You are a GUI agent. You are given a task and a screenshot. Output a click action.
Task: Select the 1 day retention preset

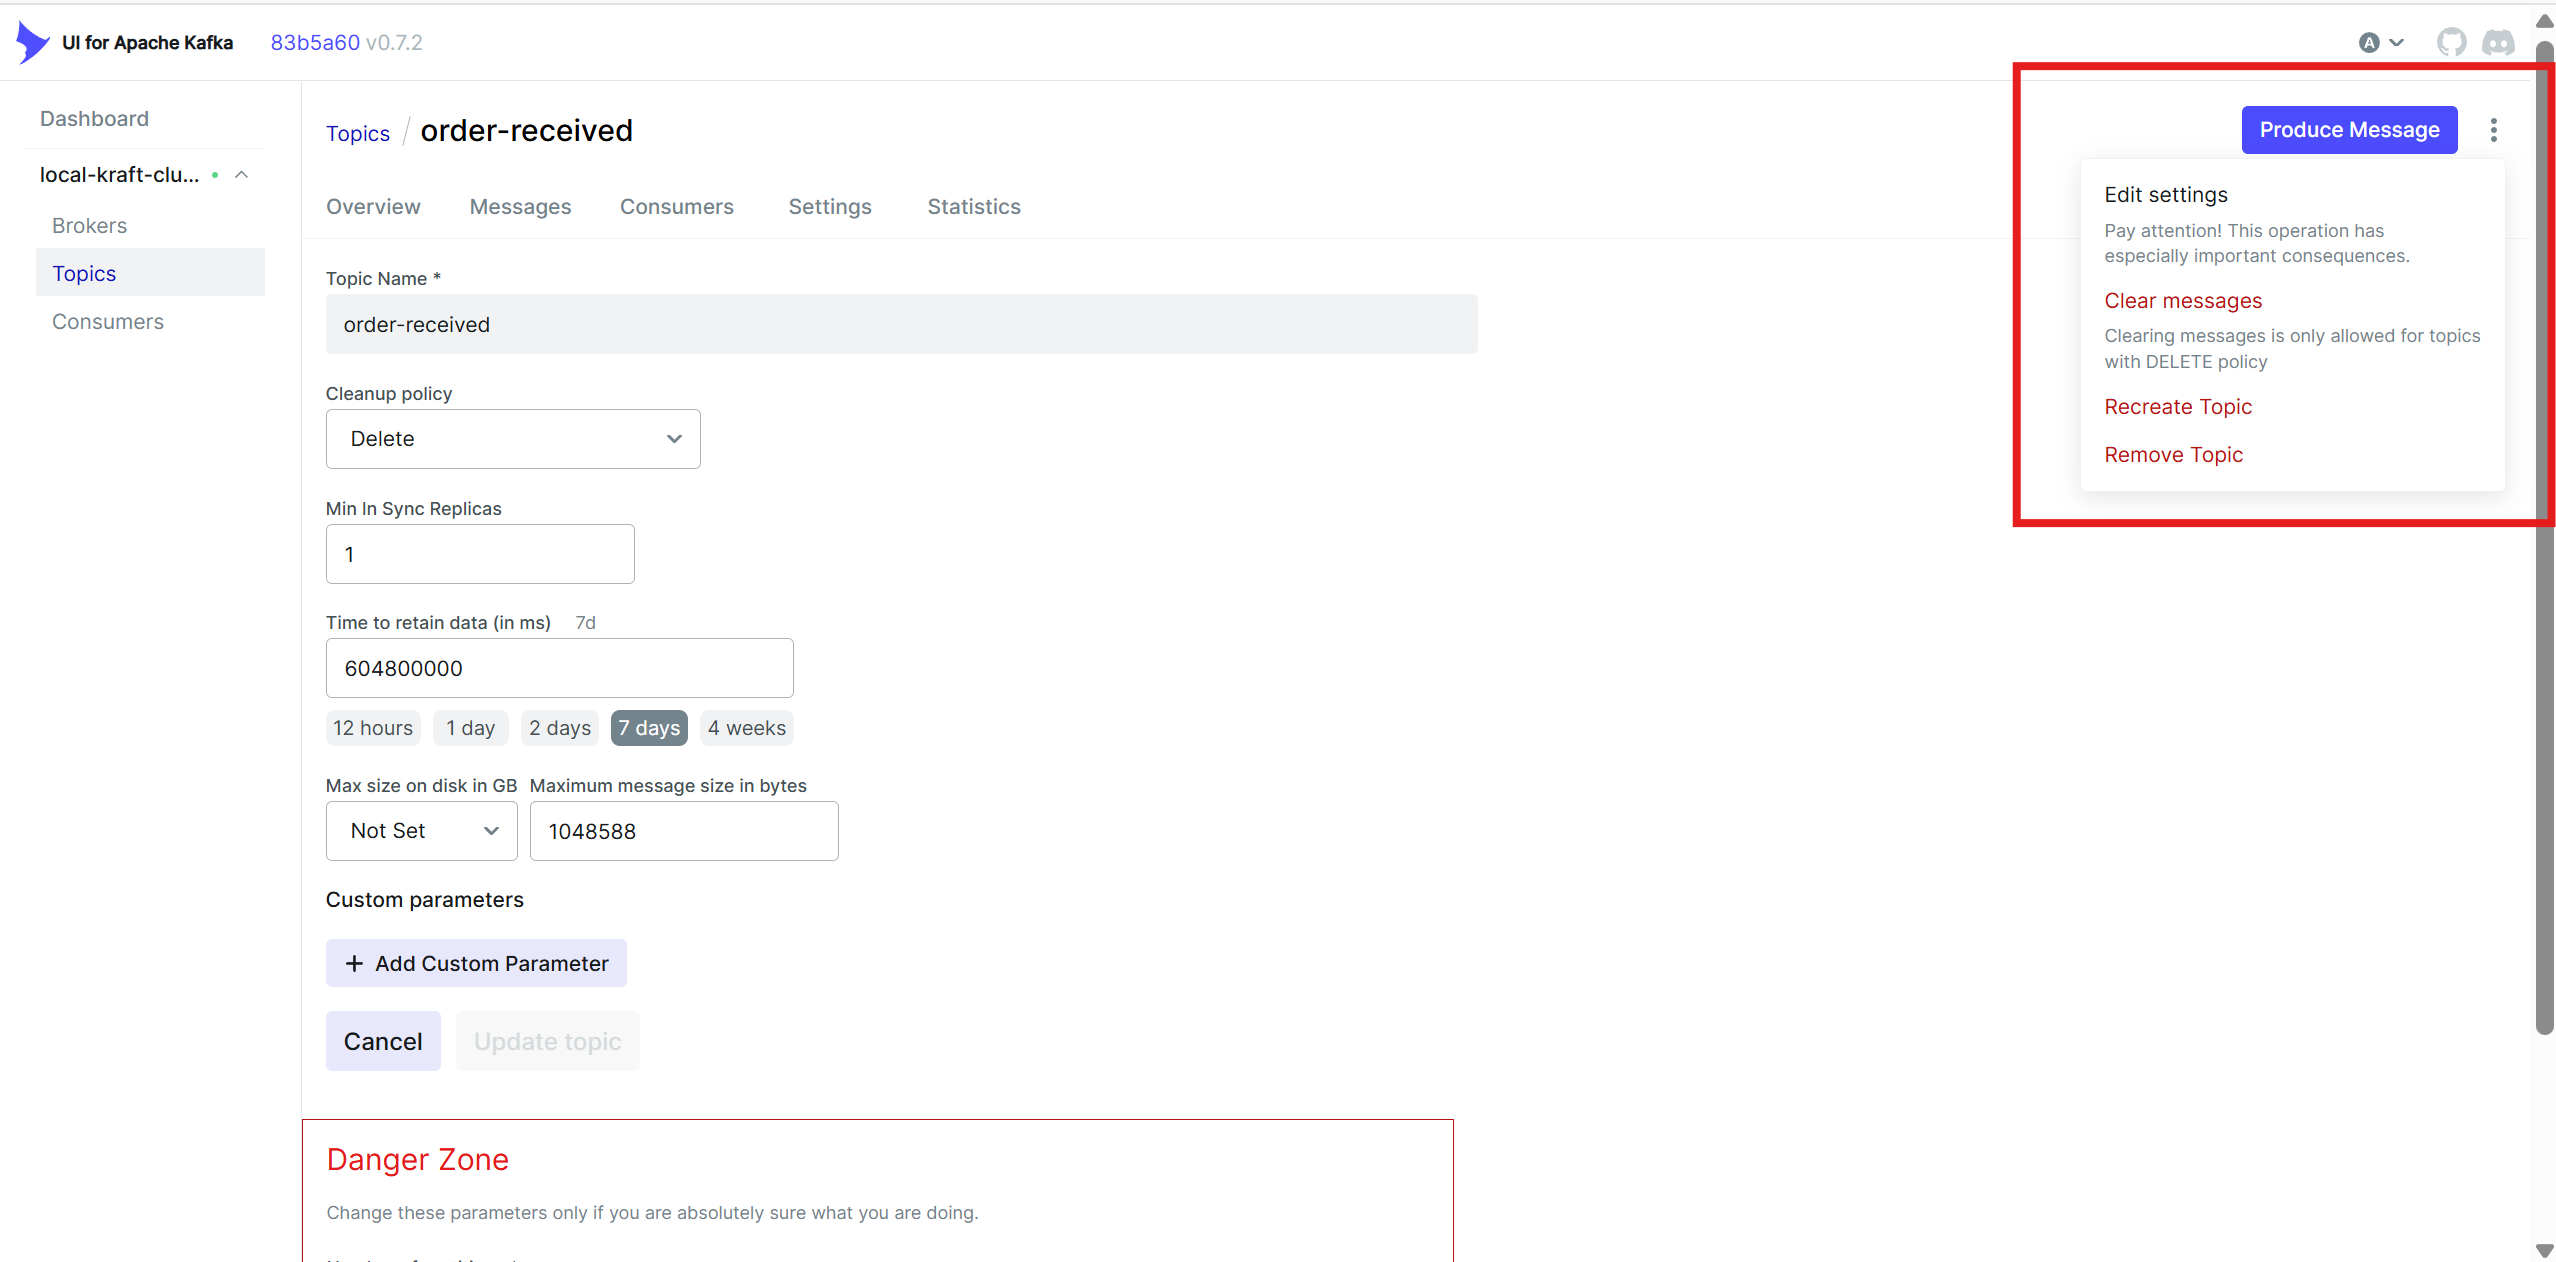coord(470,728)
